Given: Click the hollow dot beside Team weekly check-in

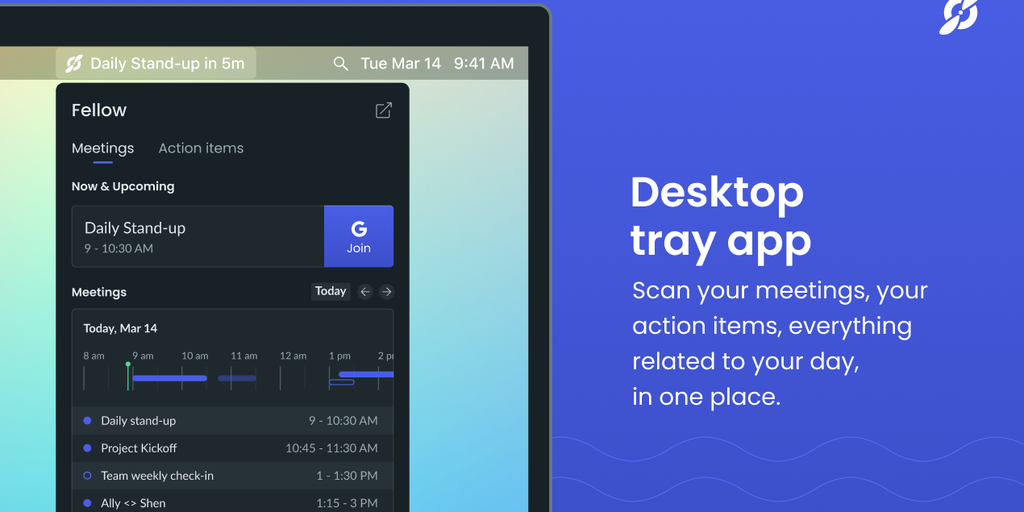Looking at the screenshot, I should [x=88, y=475].
